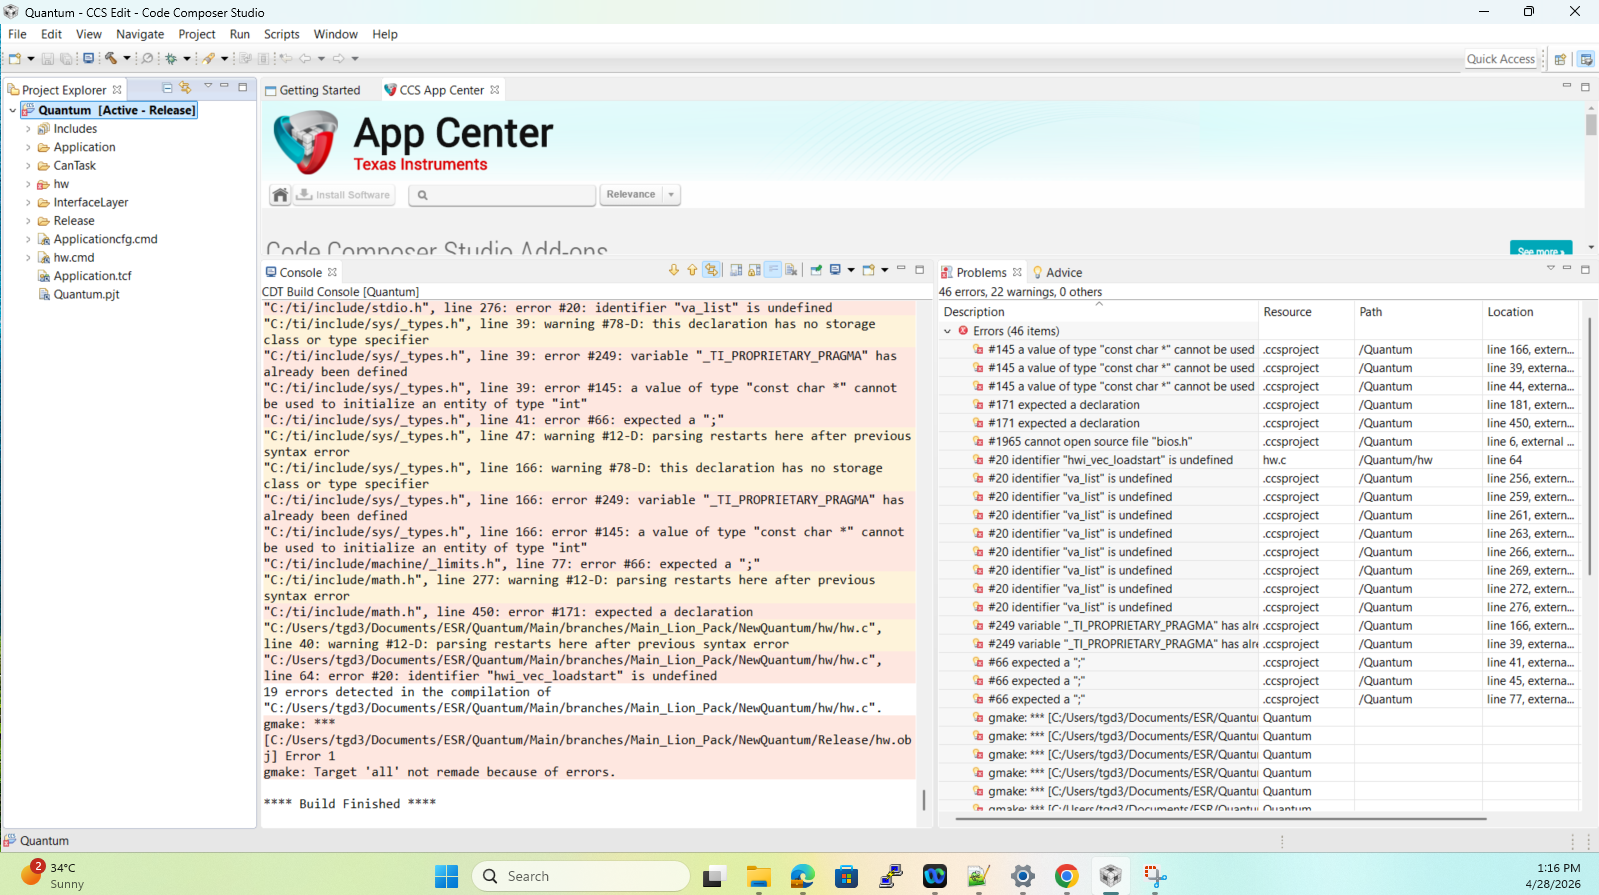Click the Next Error down arrow in Console
The image size is (1599, 895).
tap(674, 270)
